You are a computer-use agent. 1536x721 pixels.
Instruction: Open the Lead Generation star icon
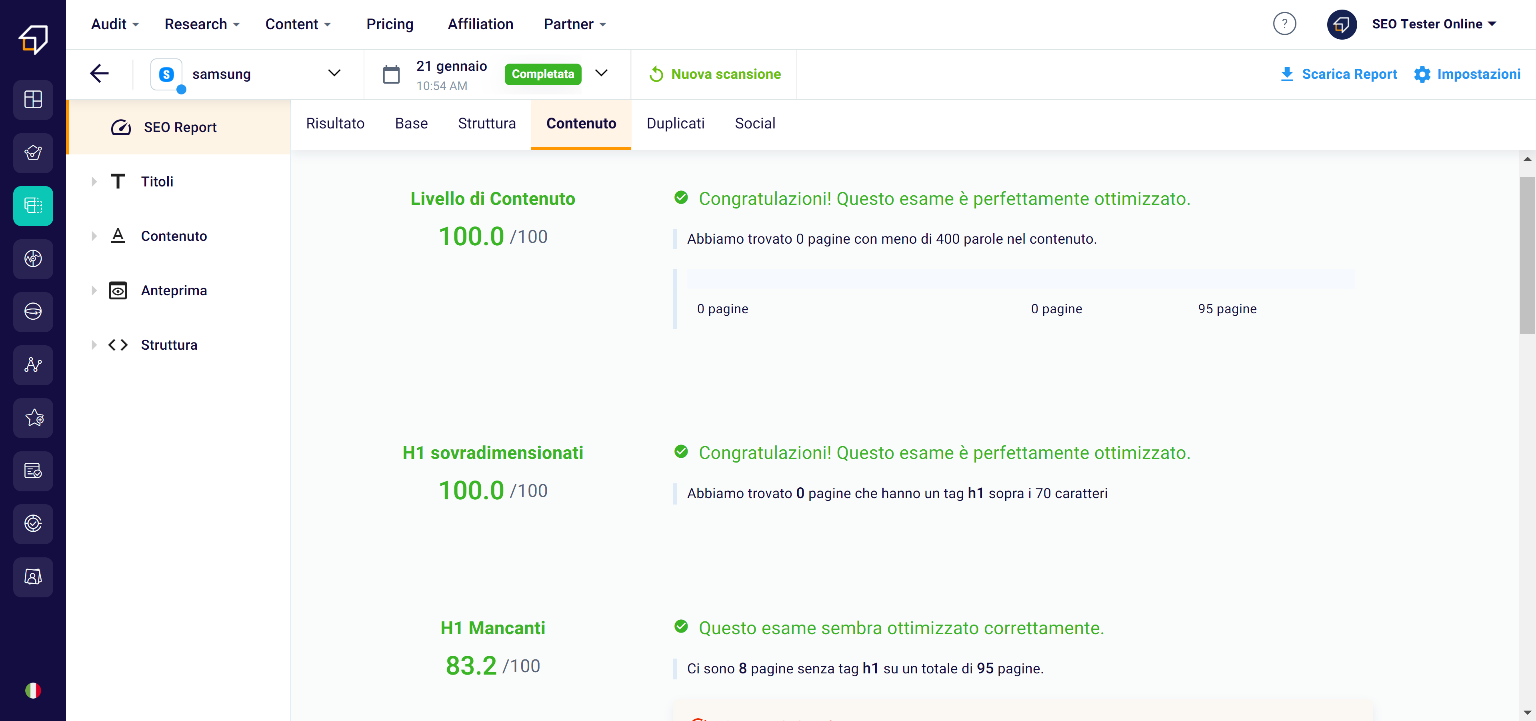click(x=33, y=418)
